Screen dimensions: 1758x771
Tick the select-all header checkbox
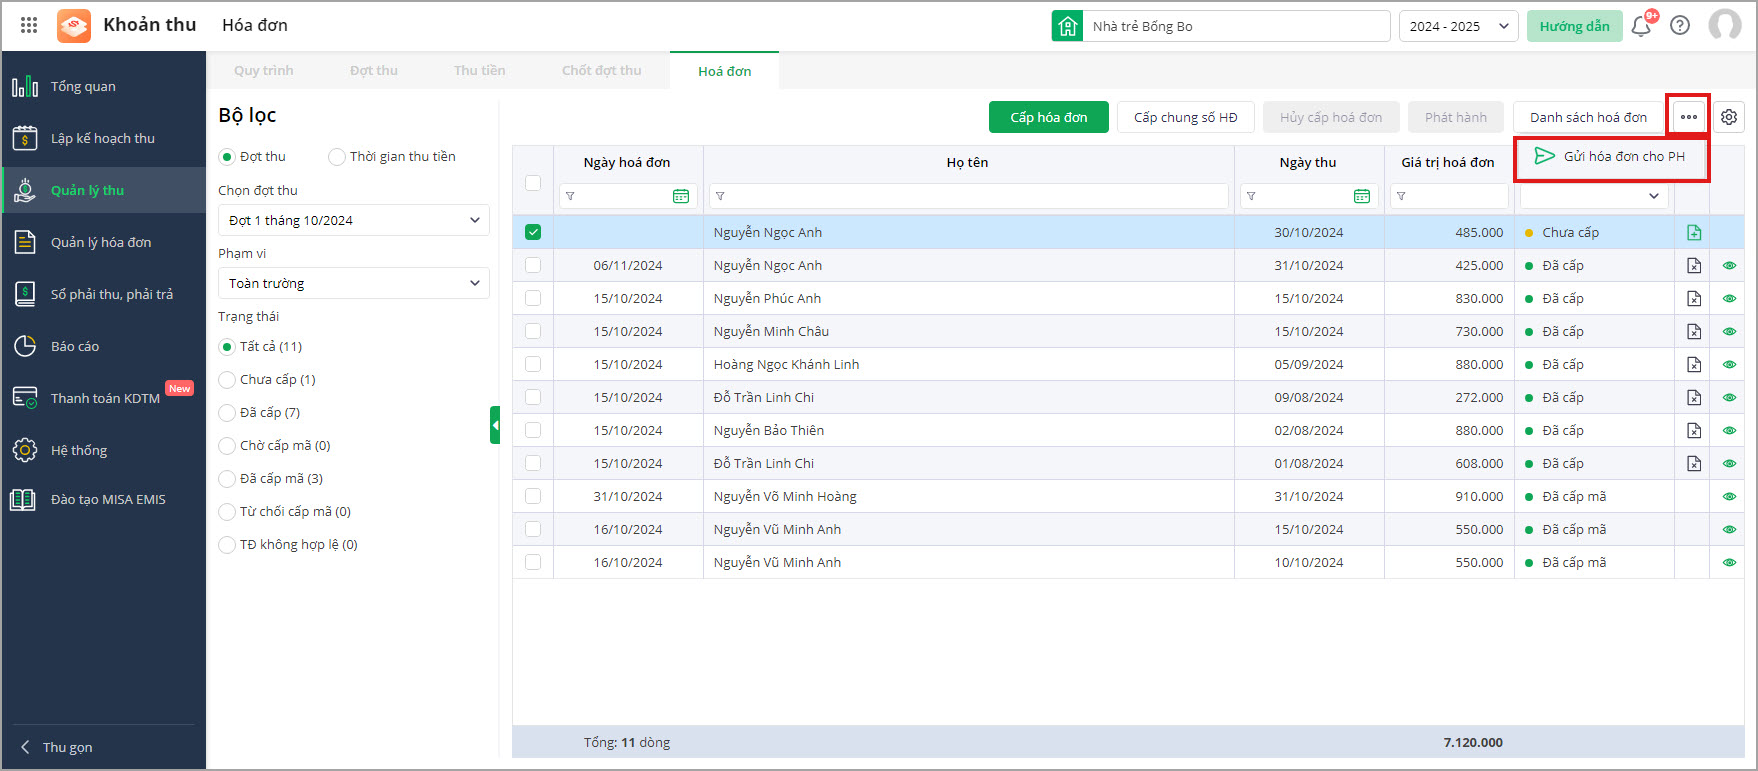[x=533, y=183]
